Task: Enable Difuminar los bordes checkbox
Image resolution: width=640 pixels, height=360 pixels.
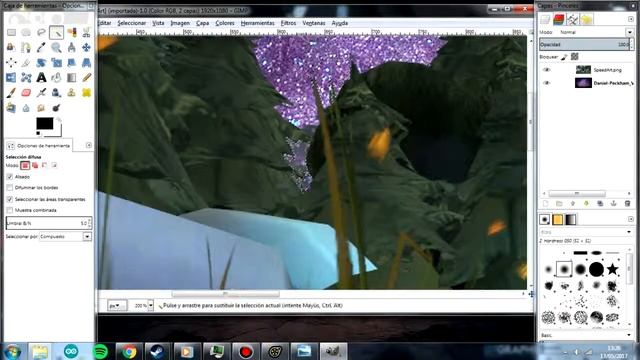Action: [x=10, y=188]
